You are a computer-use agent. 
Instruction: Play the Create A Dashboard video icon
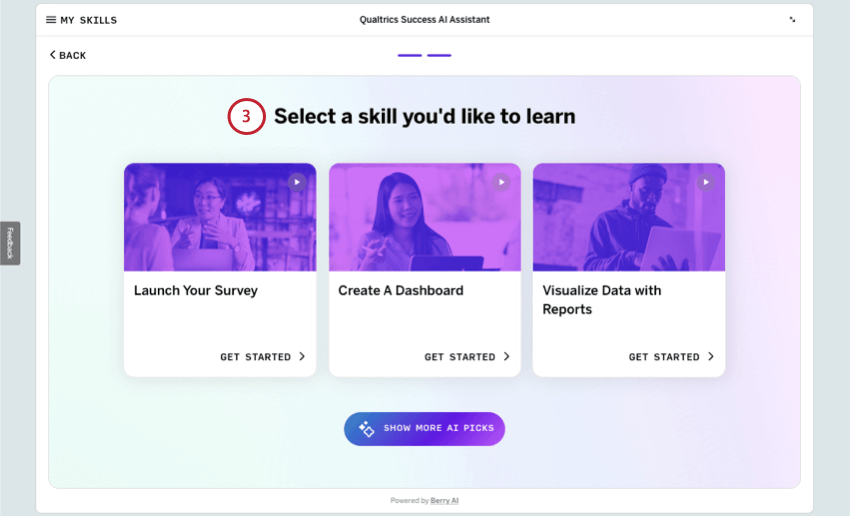tap(501, 182)
